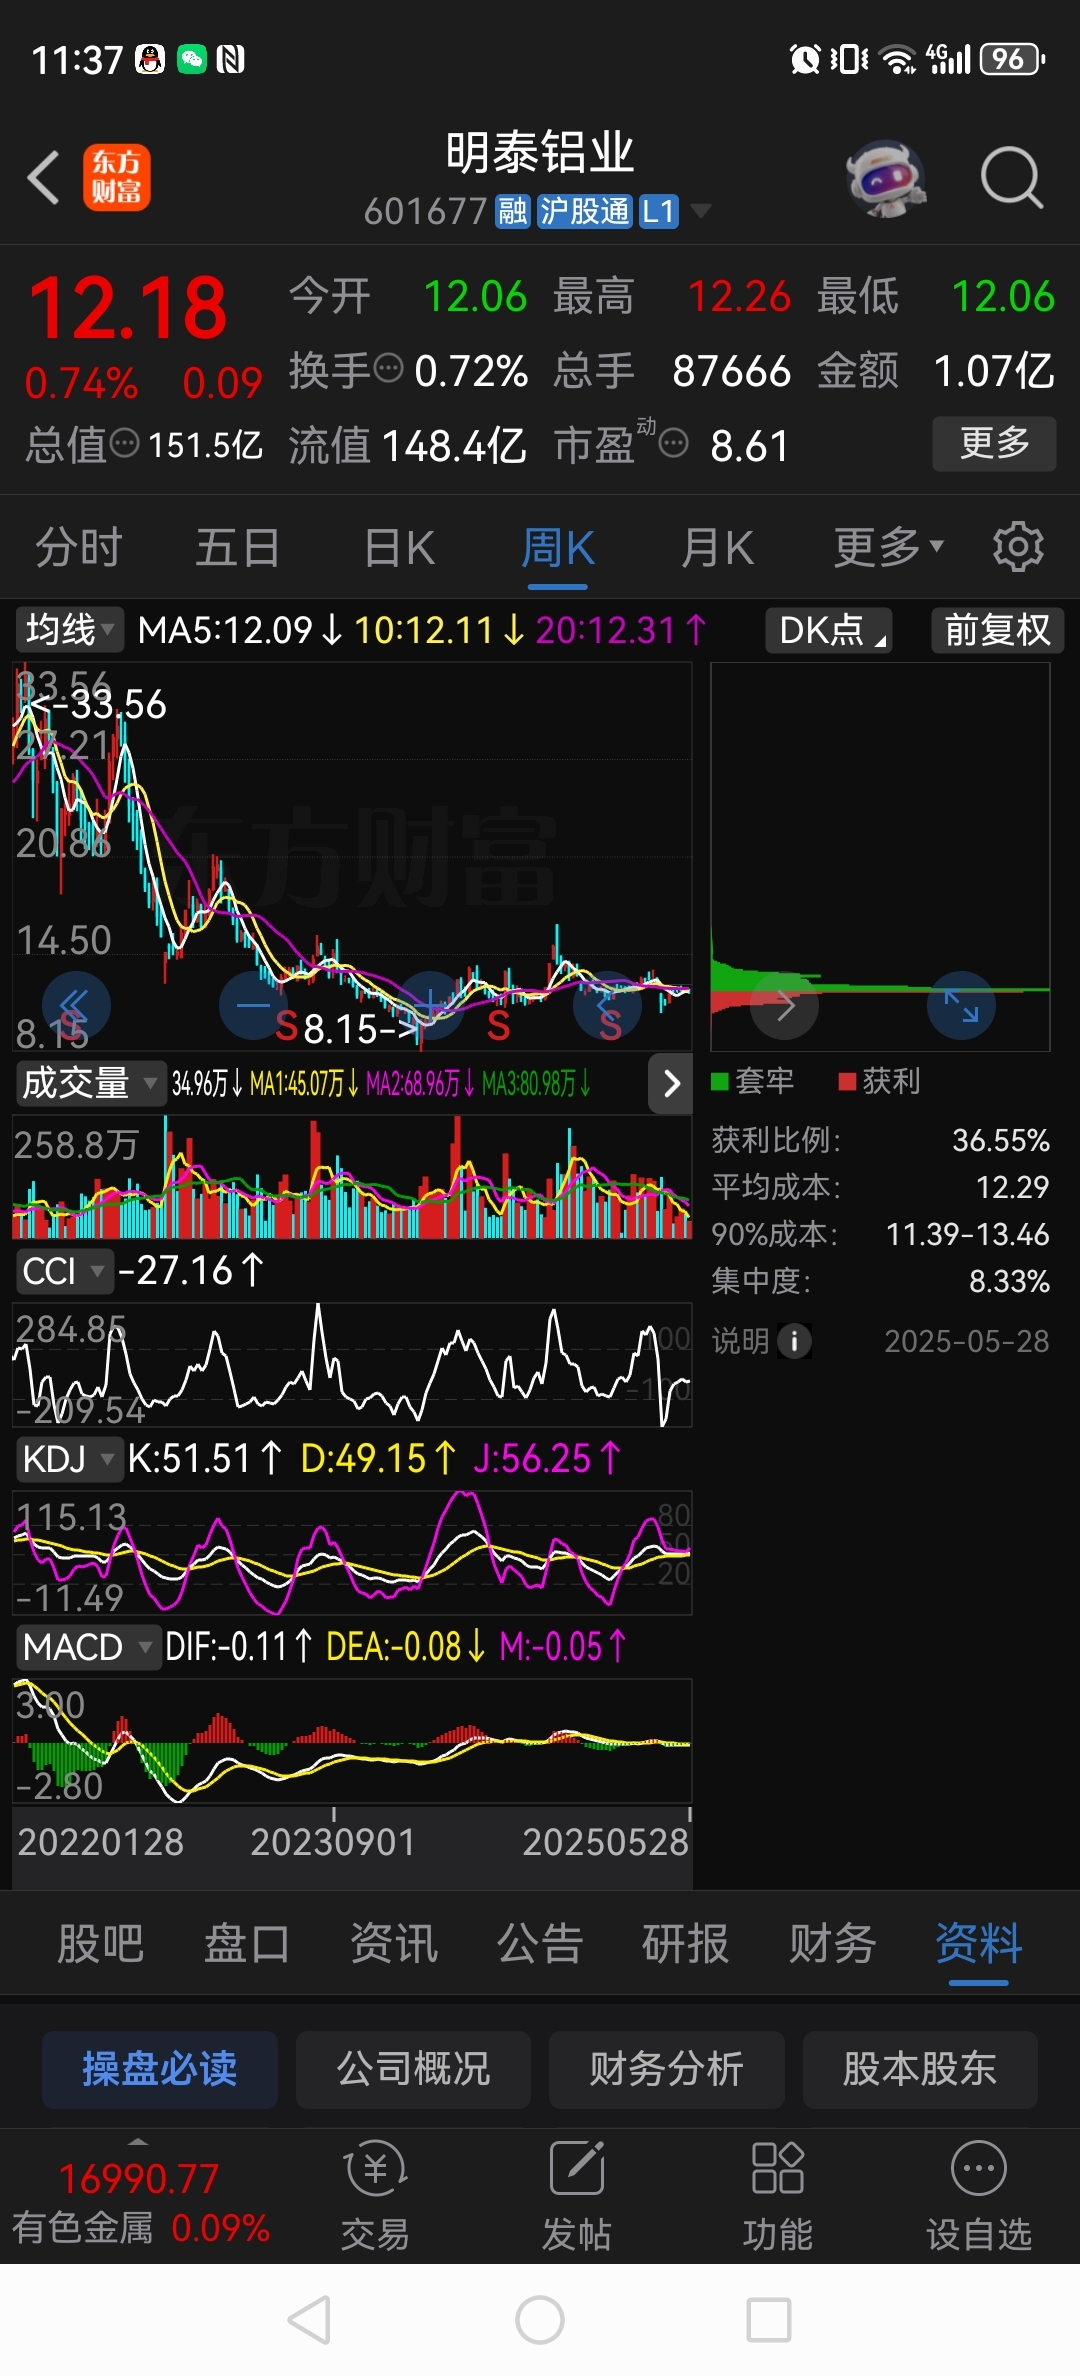1080x2376 pixels.
Task: Switch to 分时 chart tab
Action: click(79, 547)
